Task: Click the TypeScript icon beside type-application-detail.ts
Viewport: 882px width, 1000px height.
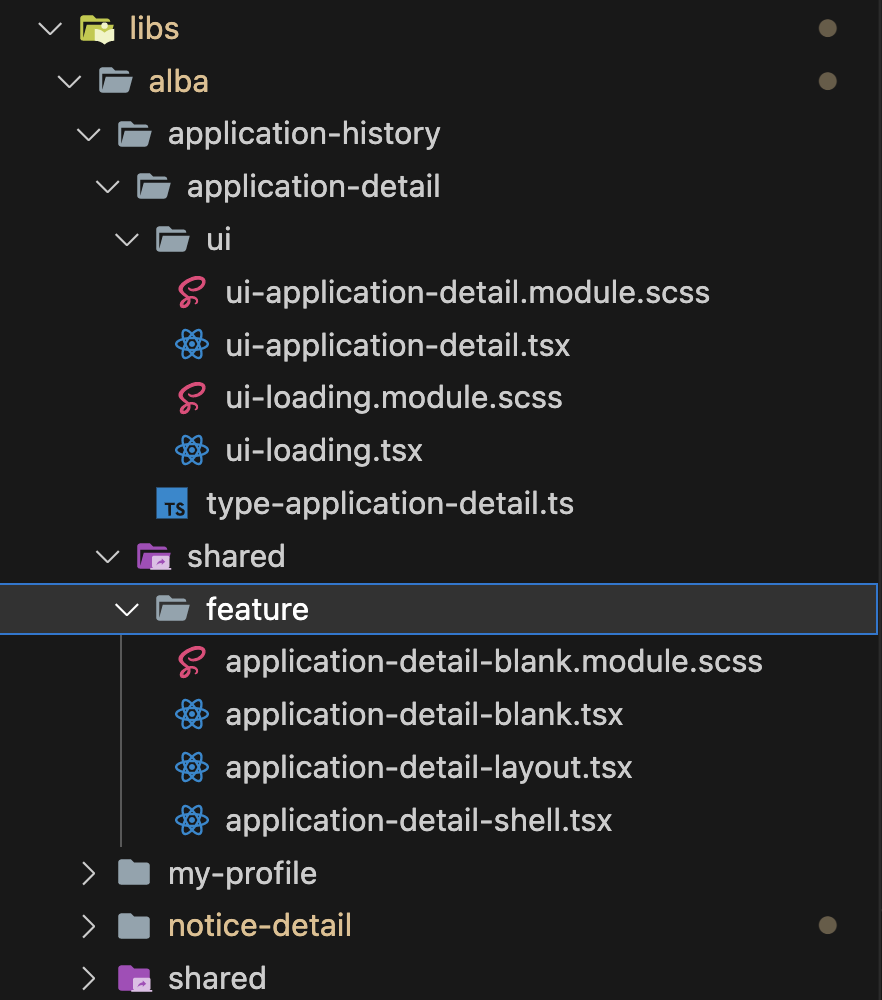Action: tap(172, 504)
